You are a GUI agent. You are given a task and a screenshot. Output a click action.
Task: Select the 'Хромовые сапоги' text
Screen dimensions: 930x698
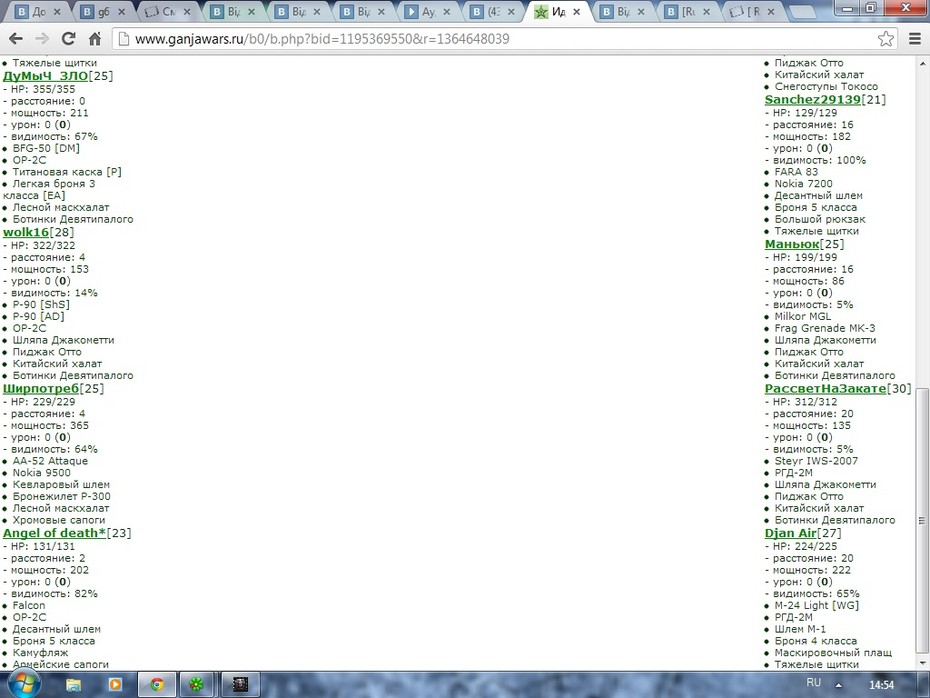click(59, 520)
